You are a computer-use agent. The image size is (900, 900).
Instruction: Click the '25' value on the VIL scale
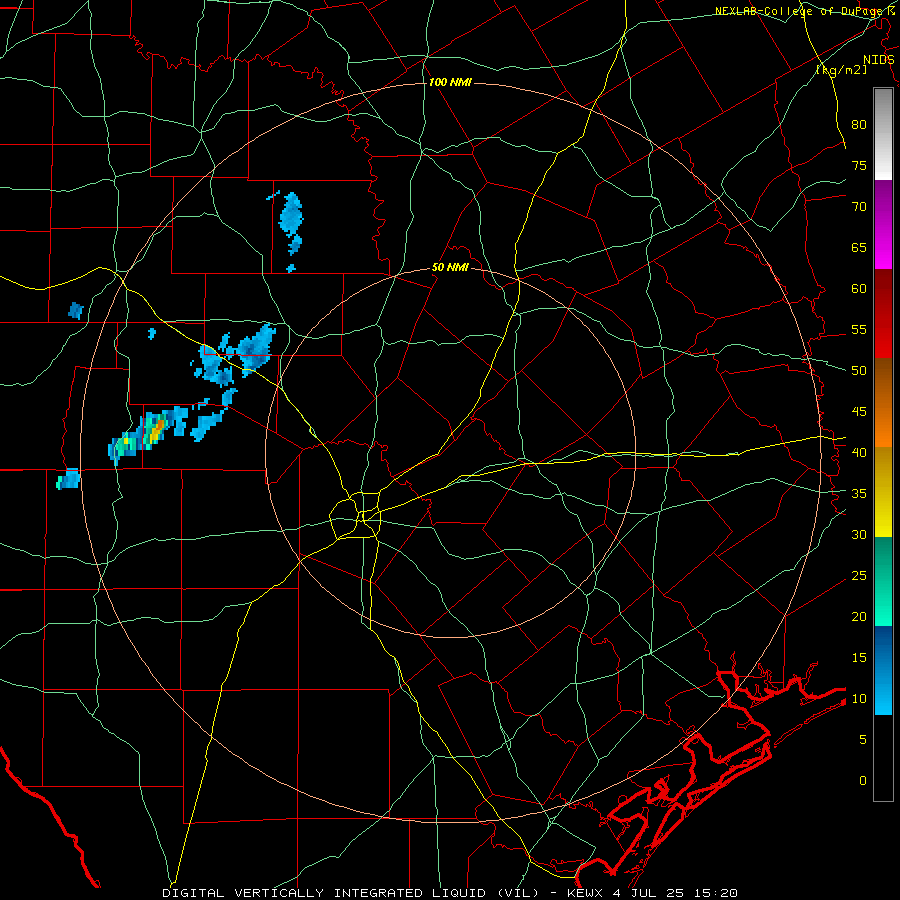[x=859, y=576]
